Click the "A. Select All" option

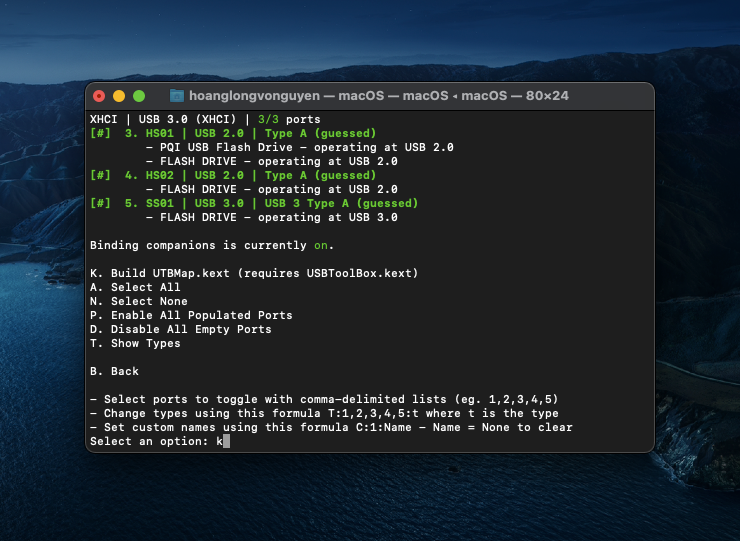pos(135,287)
